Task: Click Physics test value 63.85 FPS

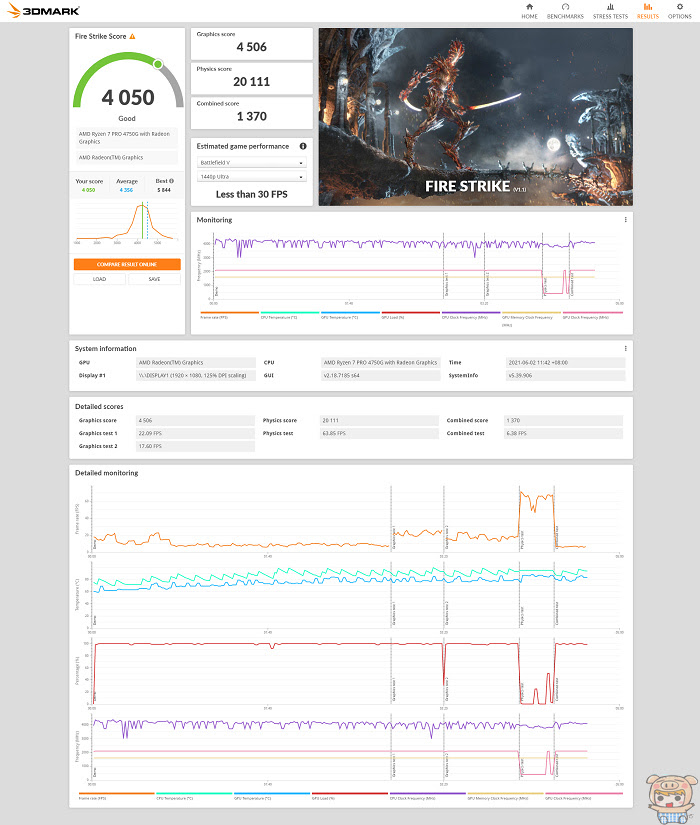Action: (x=379, y=434)
